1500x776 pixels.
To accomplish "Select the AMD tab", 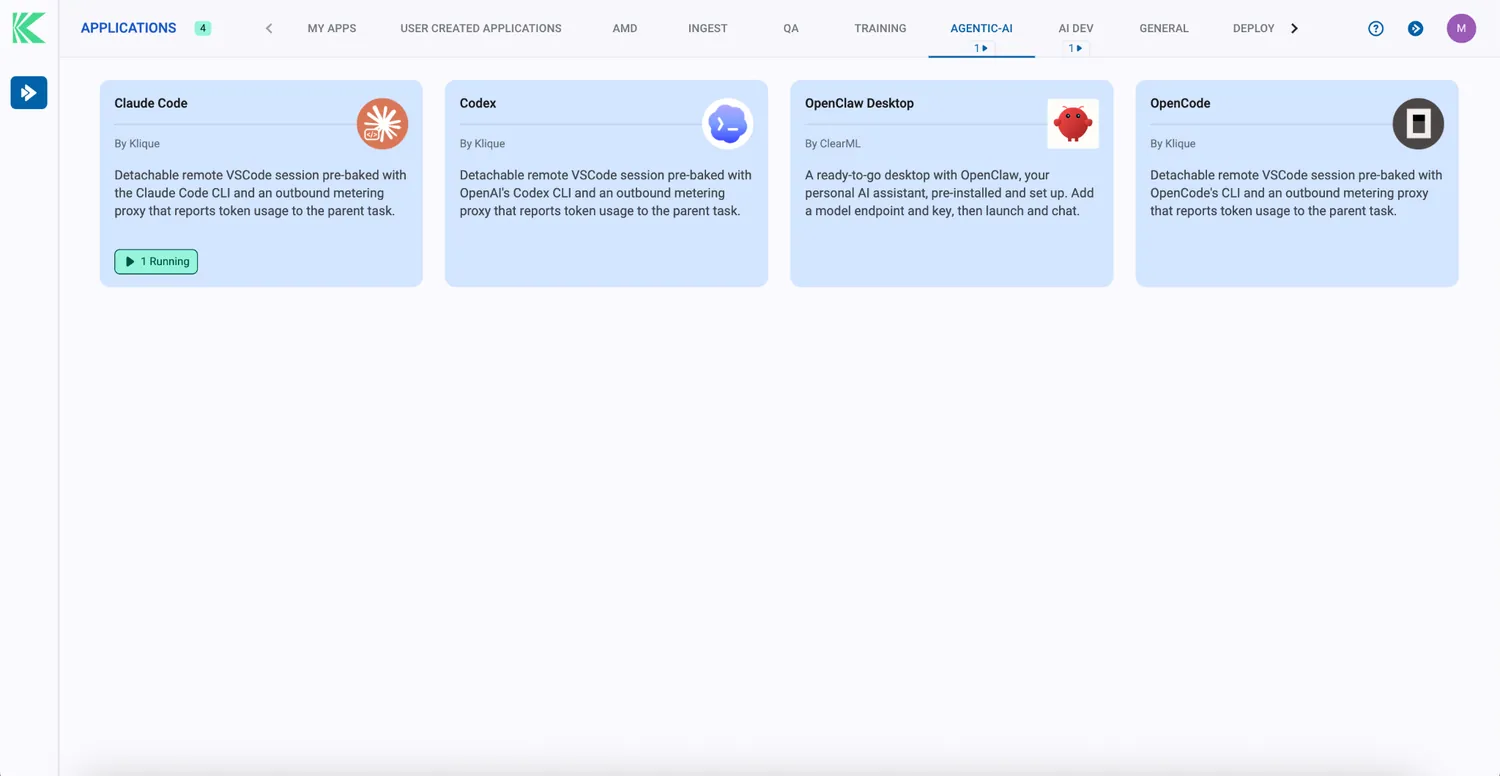I will [x=625, y=28].
